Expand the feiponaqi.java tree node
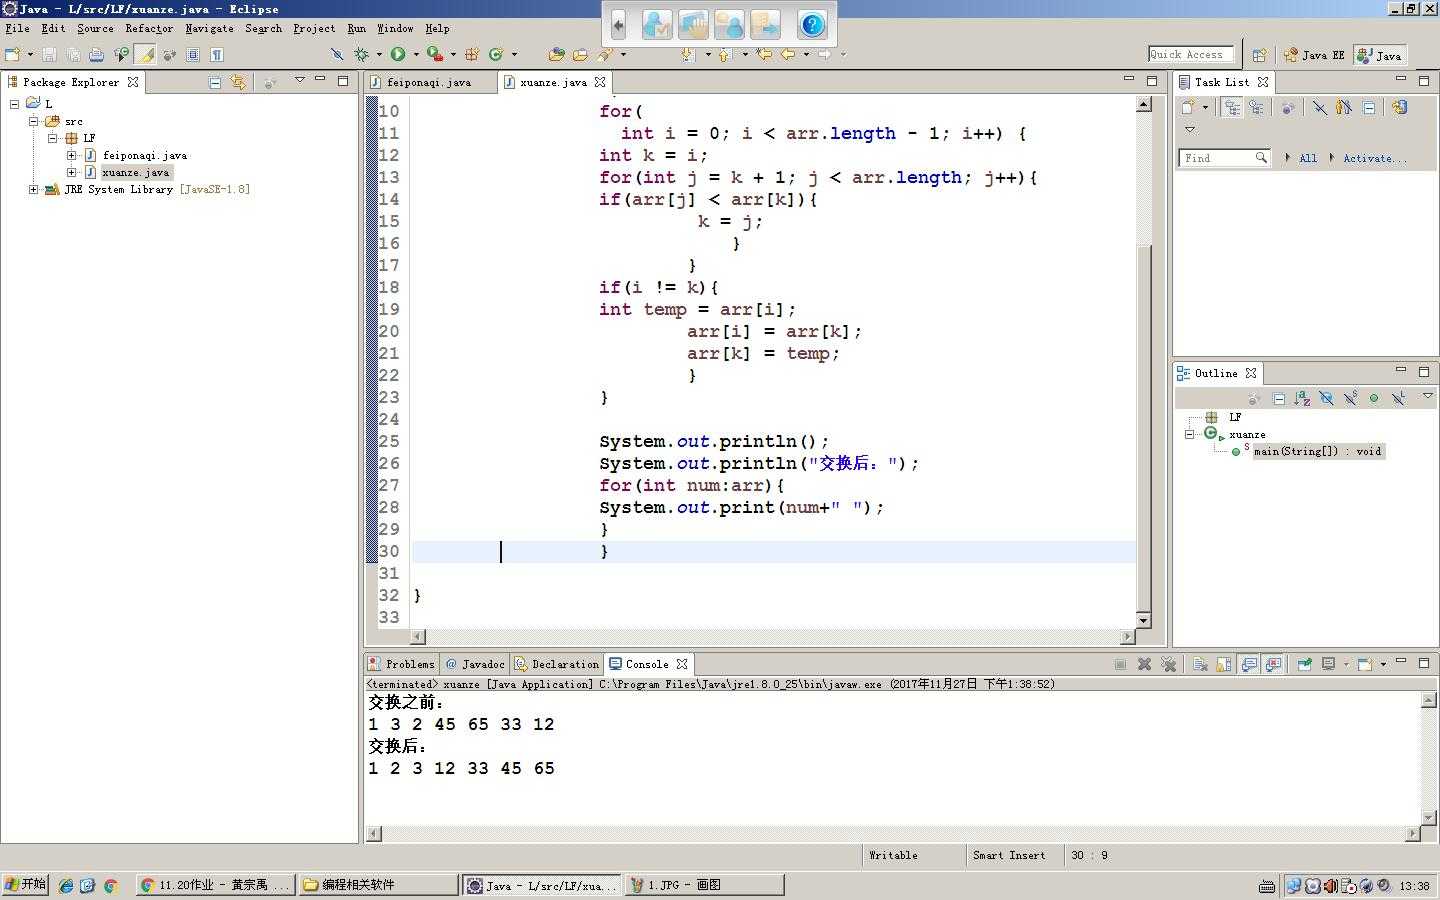1440x900 pixels. click(x=72, y=155)
